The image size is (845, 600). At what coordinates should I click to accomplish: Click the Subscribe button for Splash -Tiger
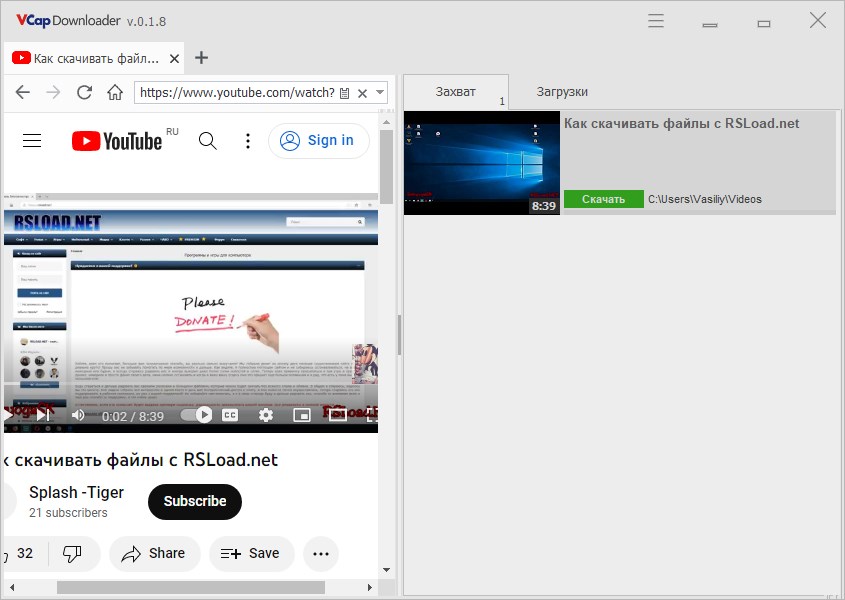coord(194,502)
